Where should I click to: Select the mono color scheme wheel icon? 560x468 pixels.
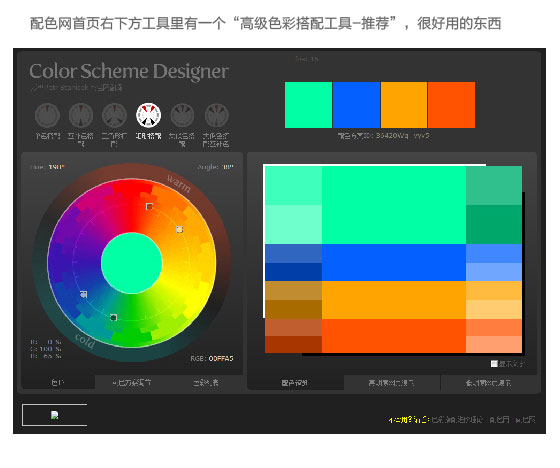pos(47,115)
